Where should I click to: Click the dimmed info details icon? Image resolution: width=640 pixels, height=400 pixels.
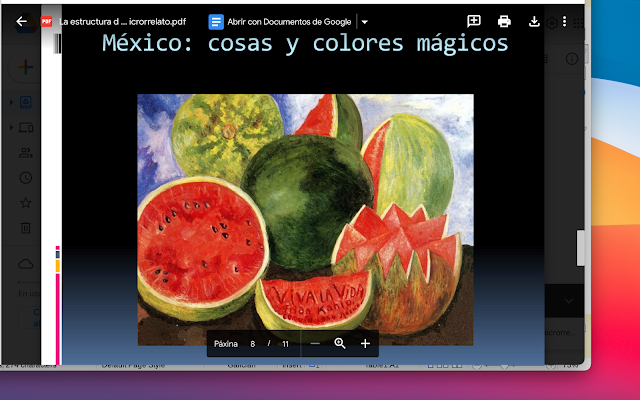point(572,59)
